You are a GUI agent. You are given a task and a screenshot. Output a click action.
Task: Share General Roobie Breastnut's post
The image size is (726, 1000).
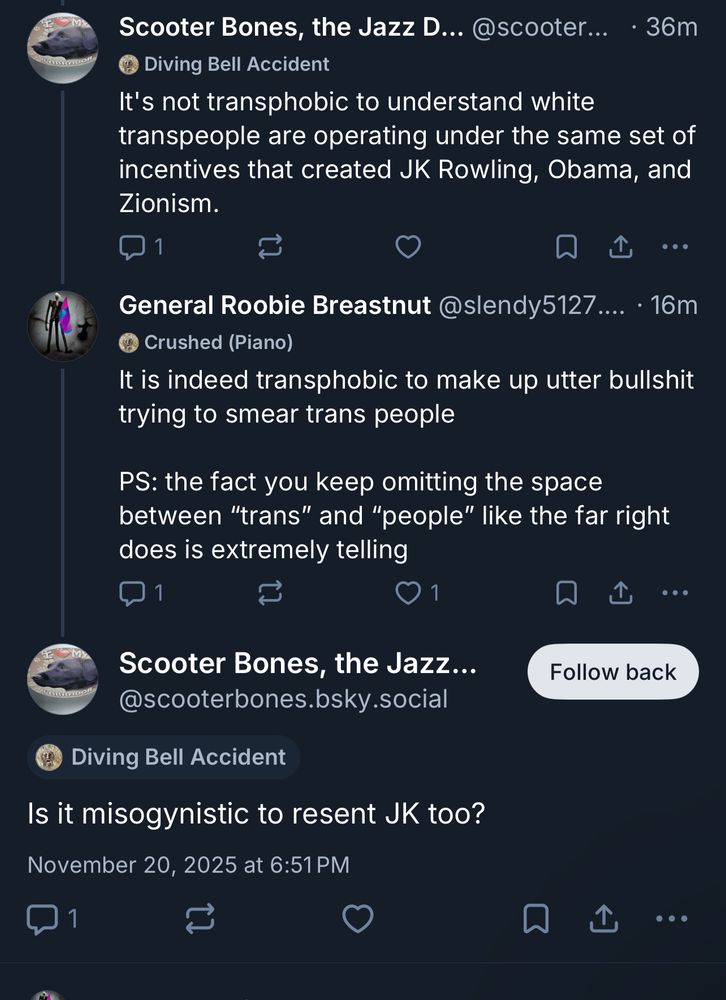pyautogui.click(x=621, y=593)
